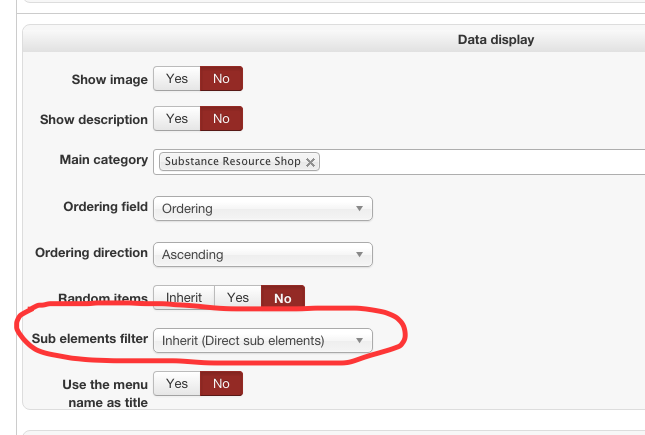Set Random items to Yes
The width and height of the screenshot is (645, 435).
[x=238, y=298]
